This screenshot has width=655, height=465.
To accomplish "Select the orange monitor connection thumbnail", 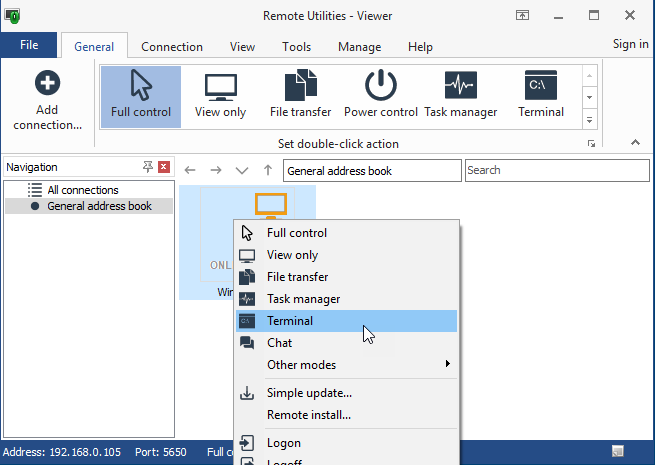I will [x=271, y=205].
